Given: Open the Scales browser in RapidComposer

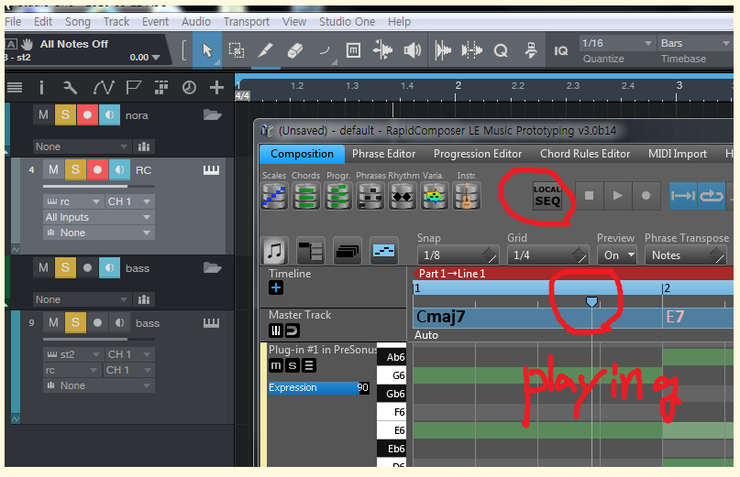Looking at the screenshot, I should point(275,196).
